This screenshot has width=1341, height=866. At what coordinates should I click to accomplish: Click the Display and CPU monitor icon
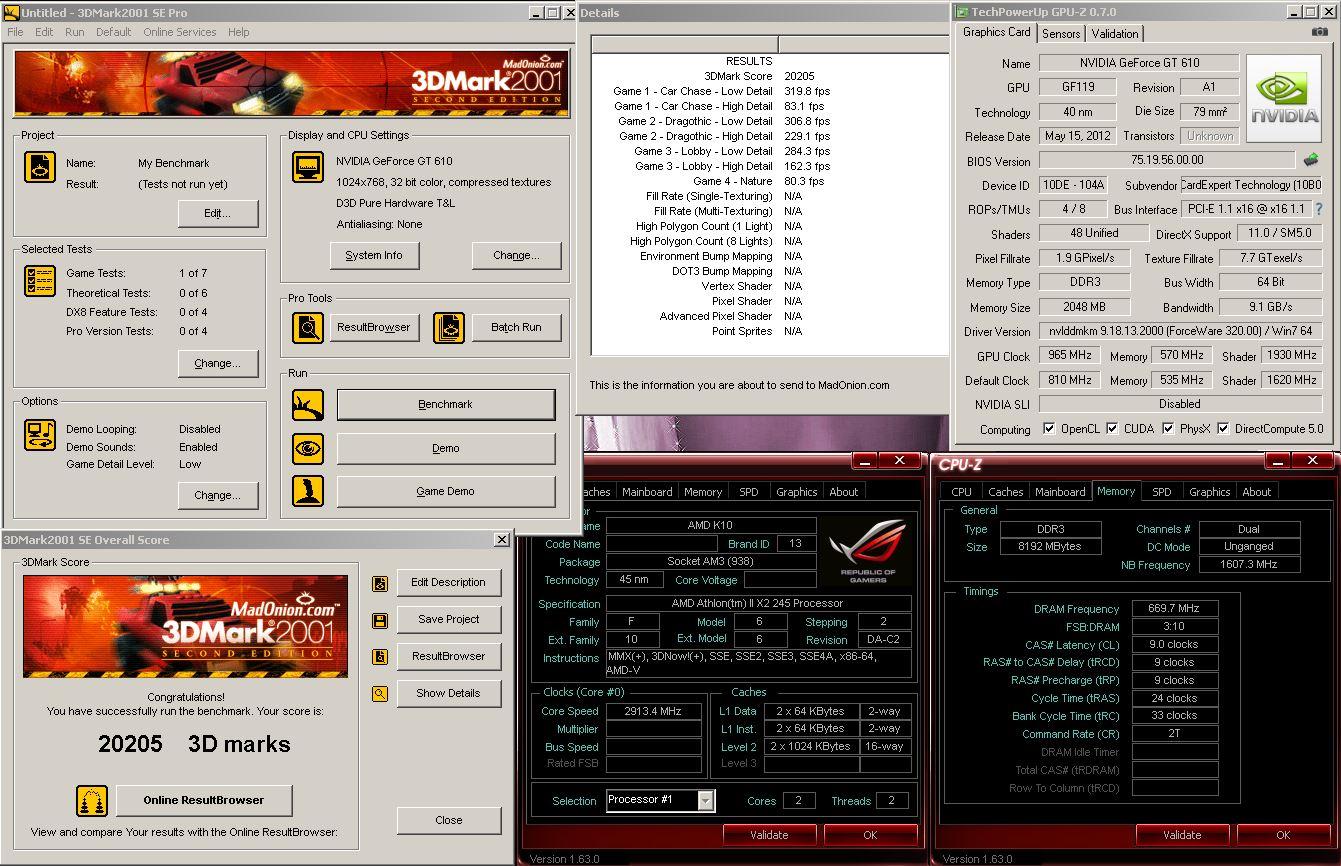point(308,167)
